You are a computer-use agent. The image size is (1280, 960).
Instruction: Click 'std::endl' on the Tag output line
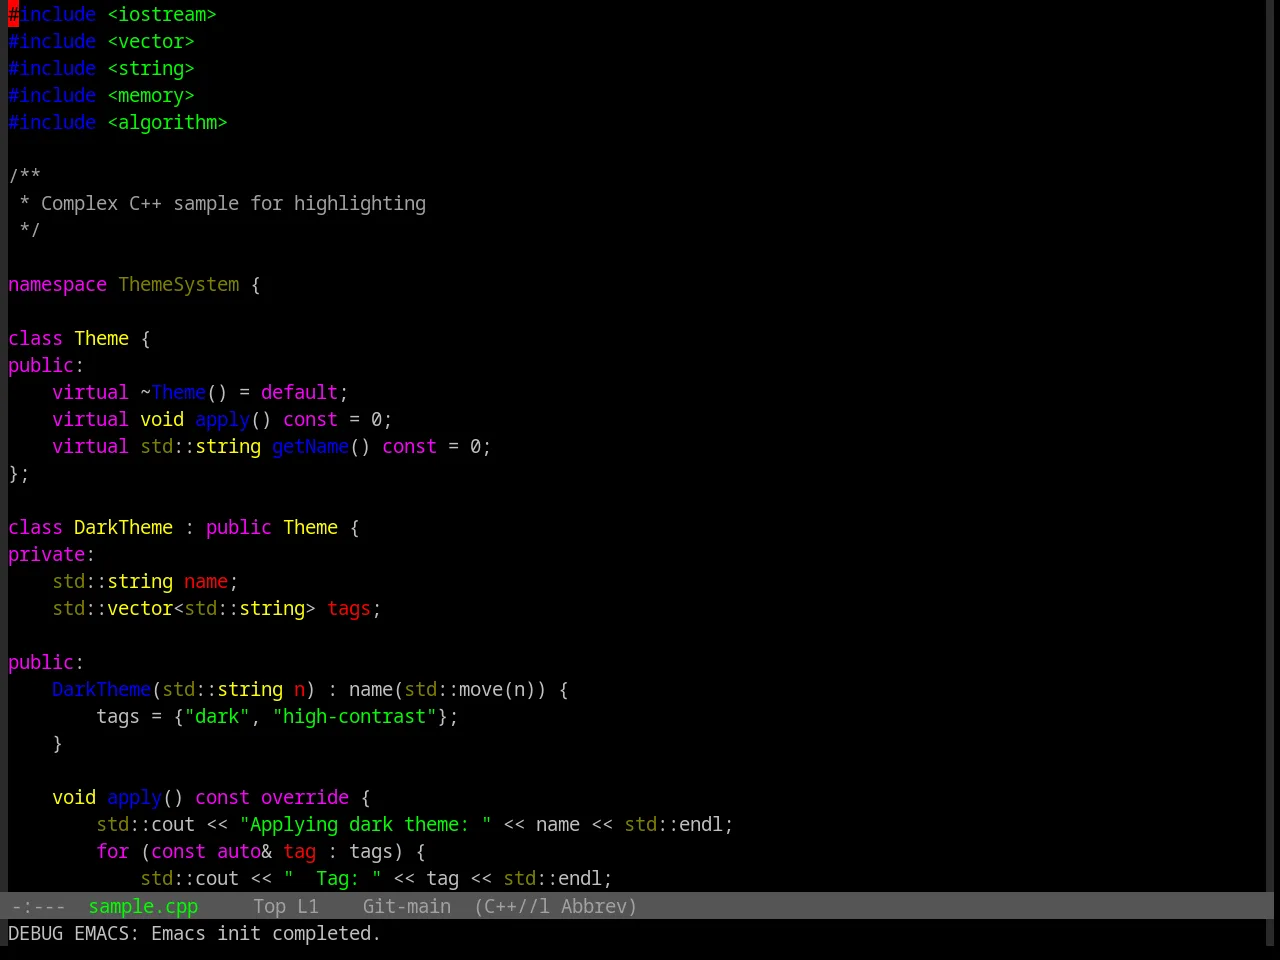click(552, 878)
